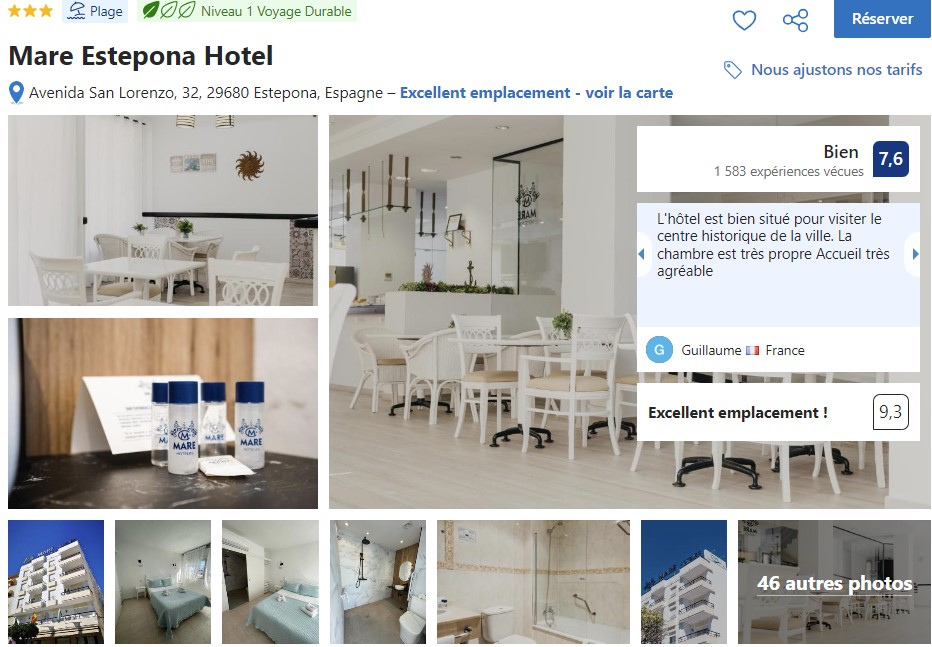Click Guillaume's reviewer avatar
Image resolution: width=932 pixels, height=647 pixels.
[659, 350]
